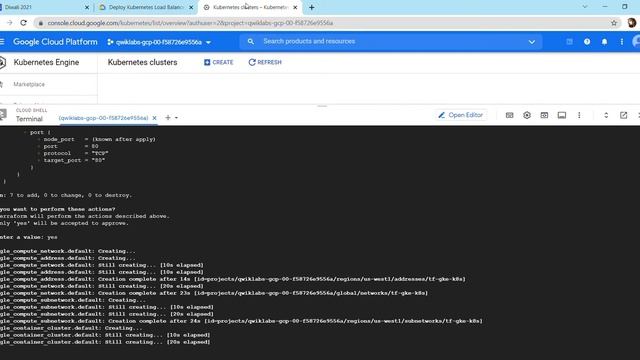Open Cloud Shell in a new window
640x360 pixels.
[x=623, y=115]
